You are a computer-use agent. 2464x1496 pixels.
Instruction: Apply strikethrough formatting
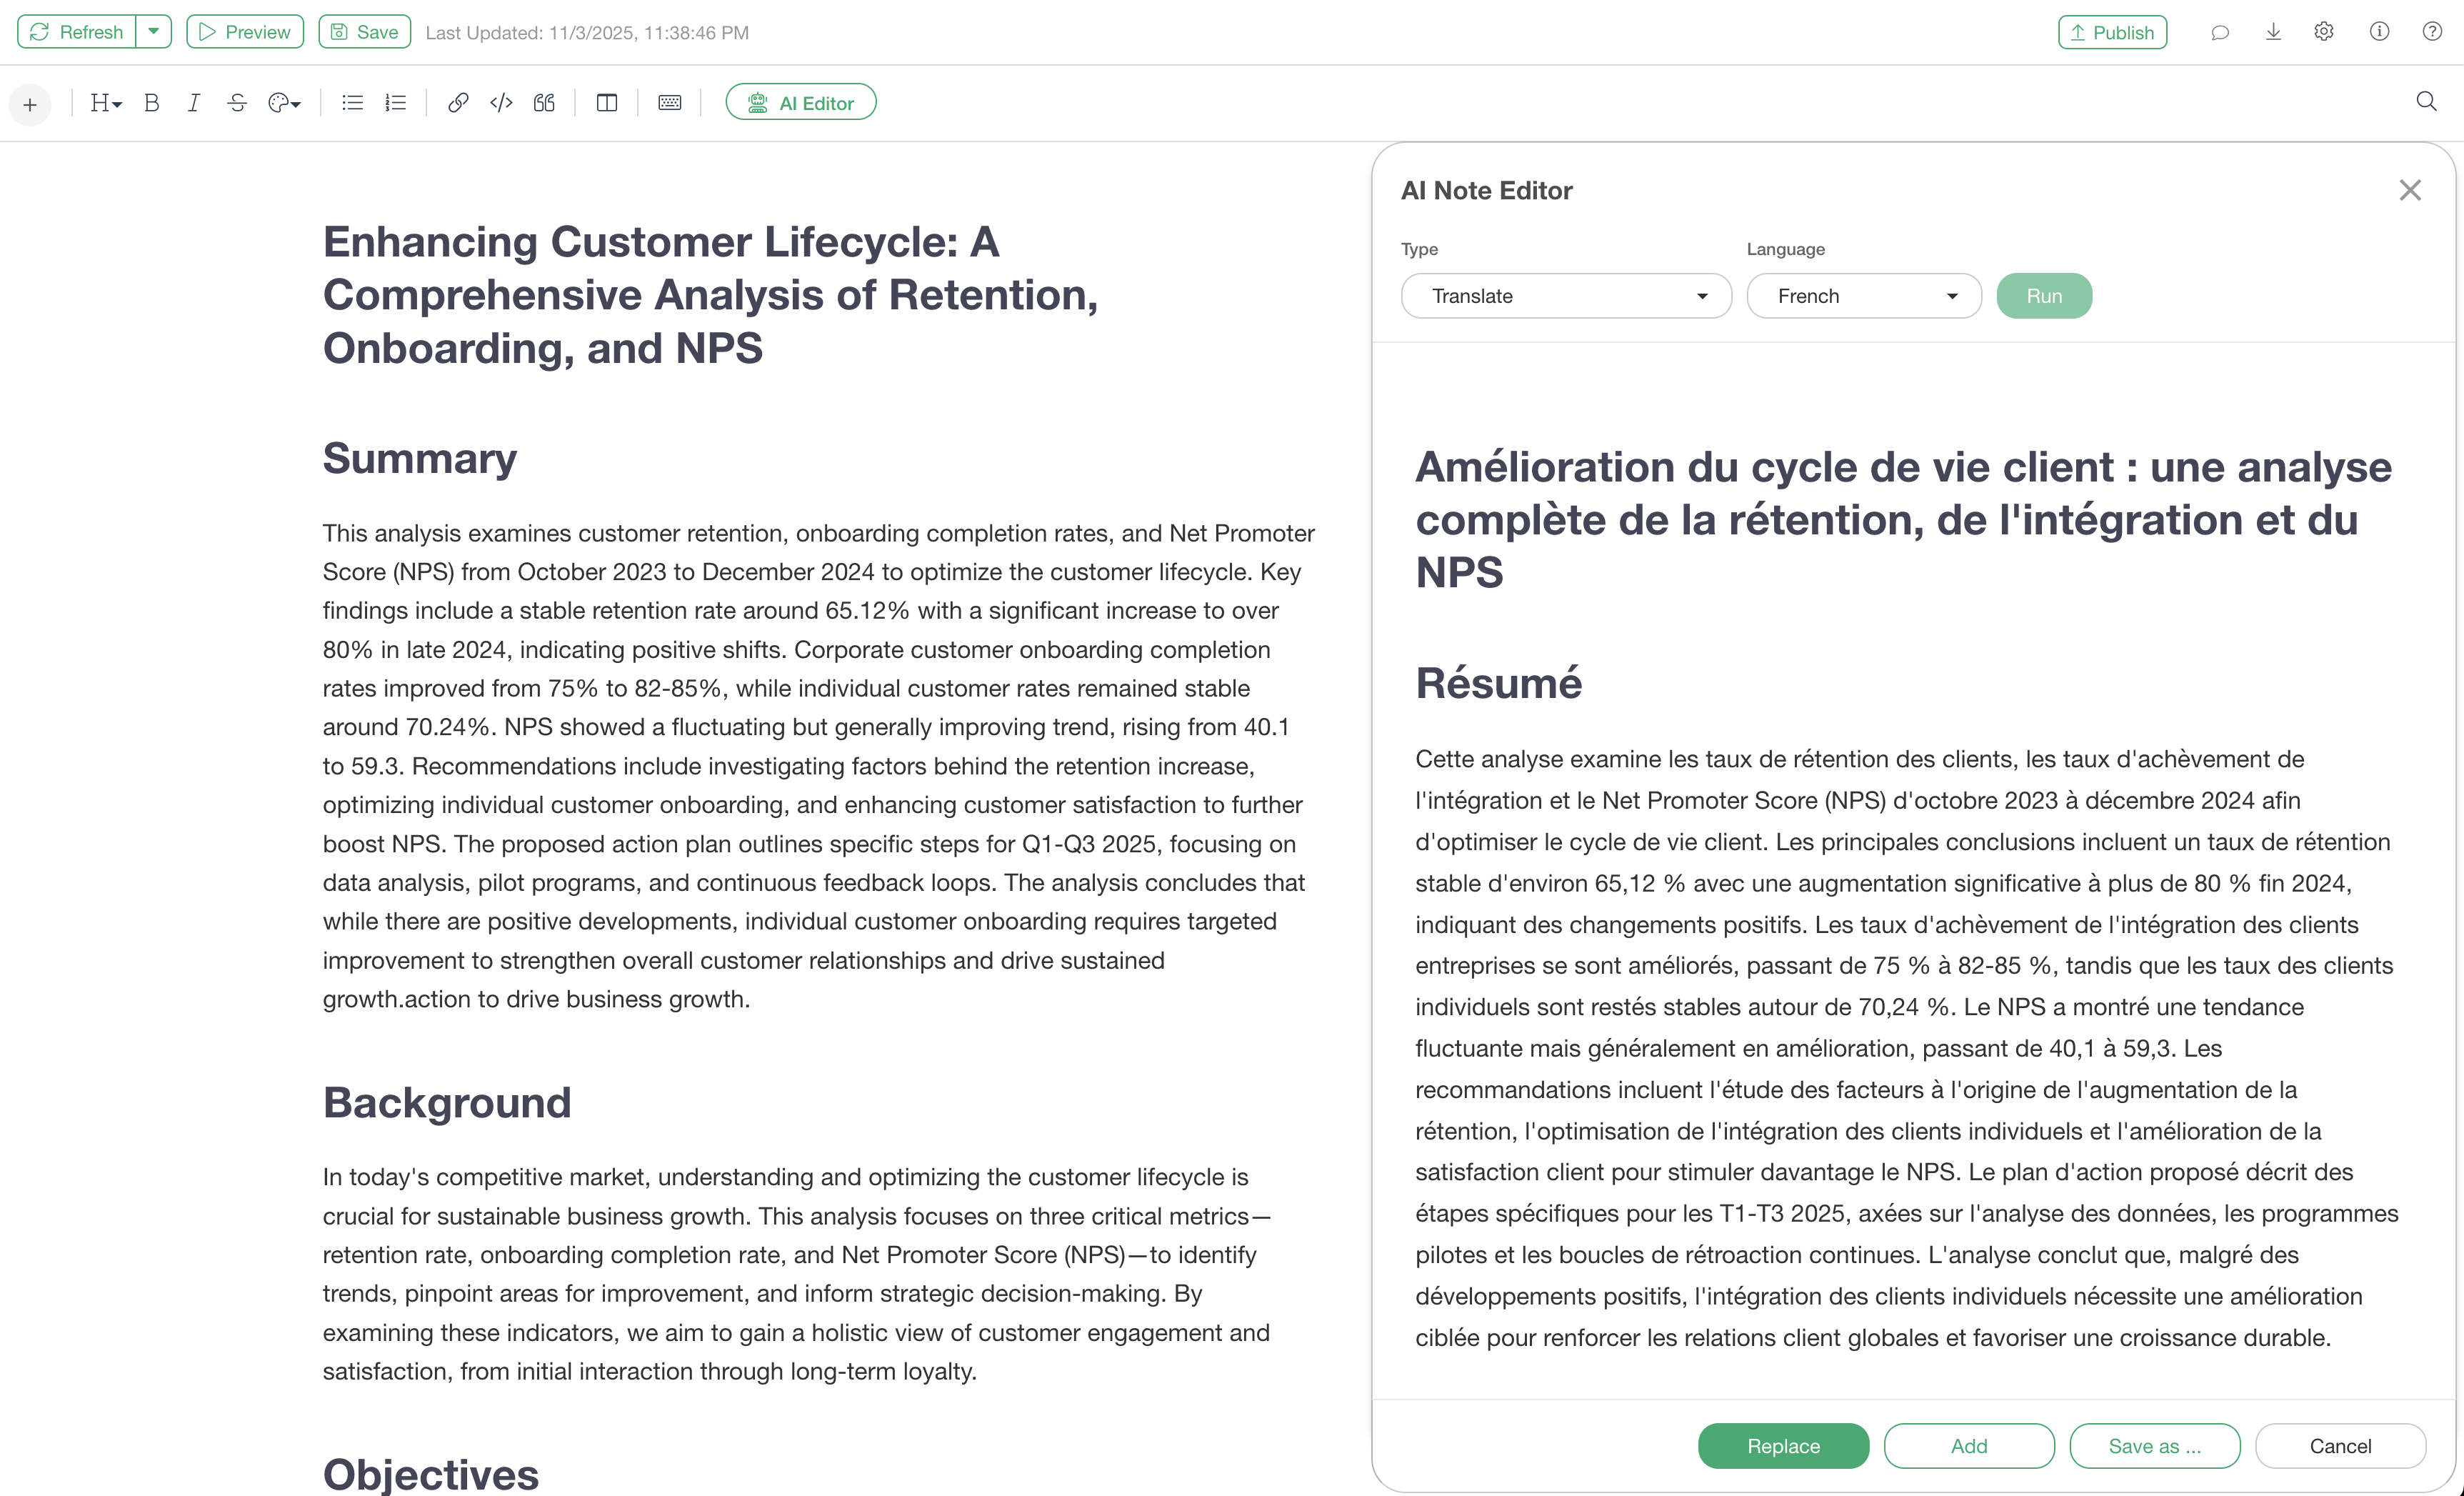click(237, 103)
